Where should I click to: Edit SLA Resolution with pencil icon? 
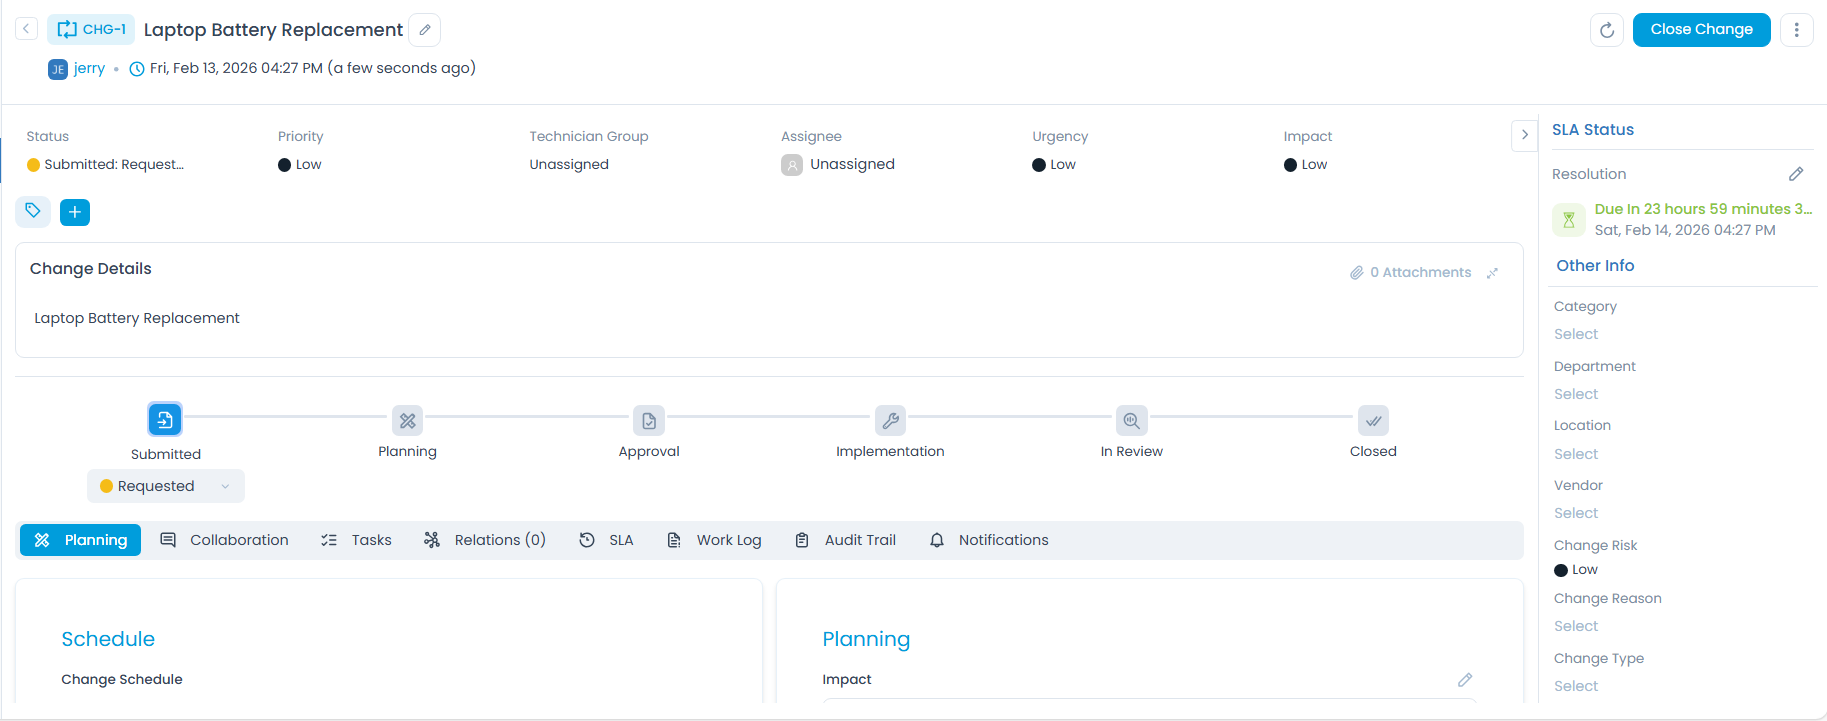1796,174
